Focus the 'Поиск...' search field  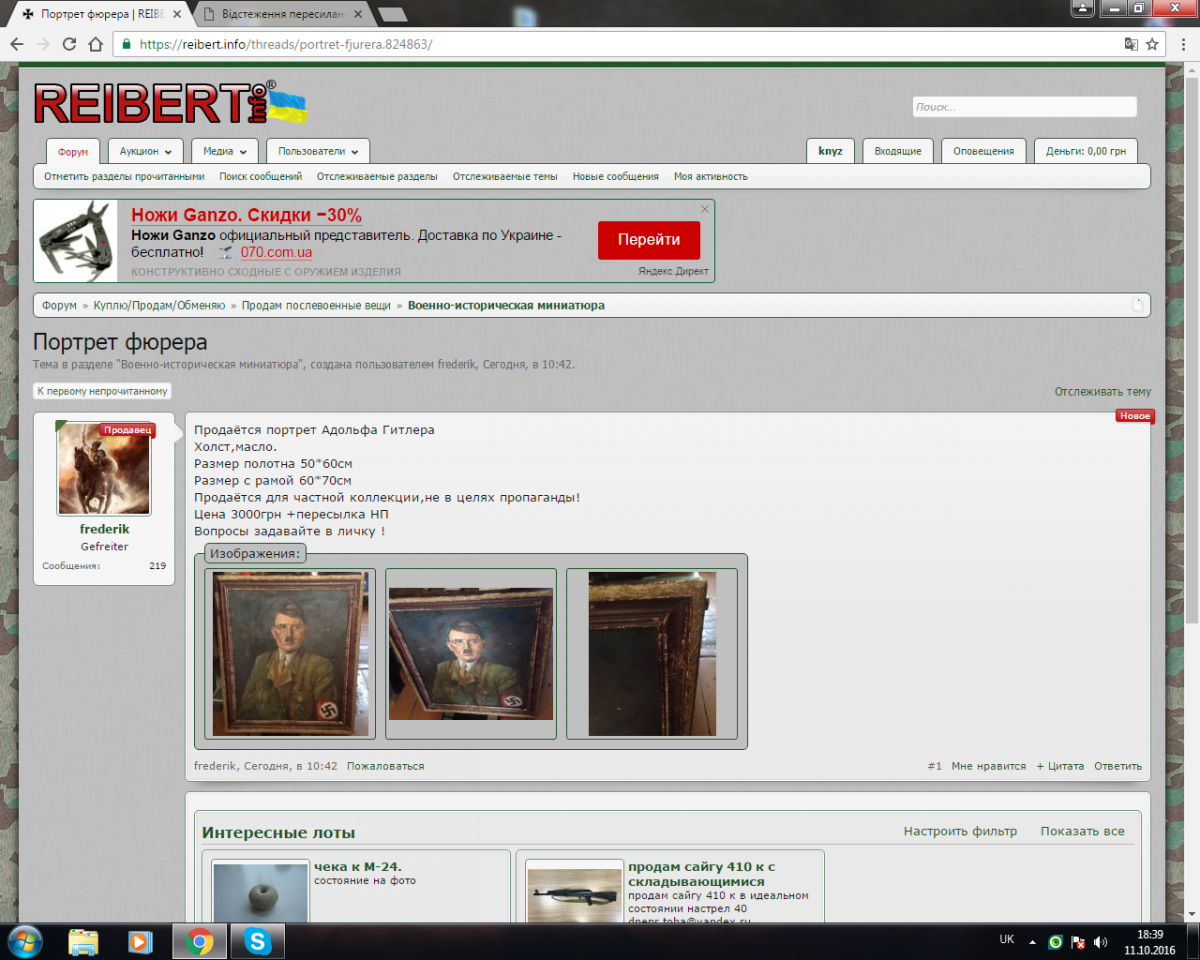(x=1025, y=107)
